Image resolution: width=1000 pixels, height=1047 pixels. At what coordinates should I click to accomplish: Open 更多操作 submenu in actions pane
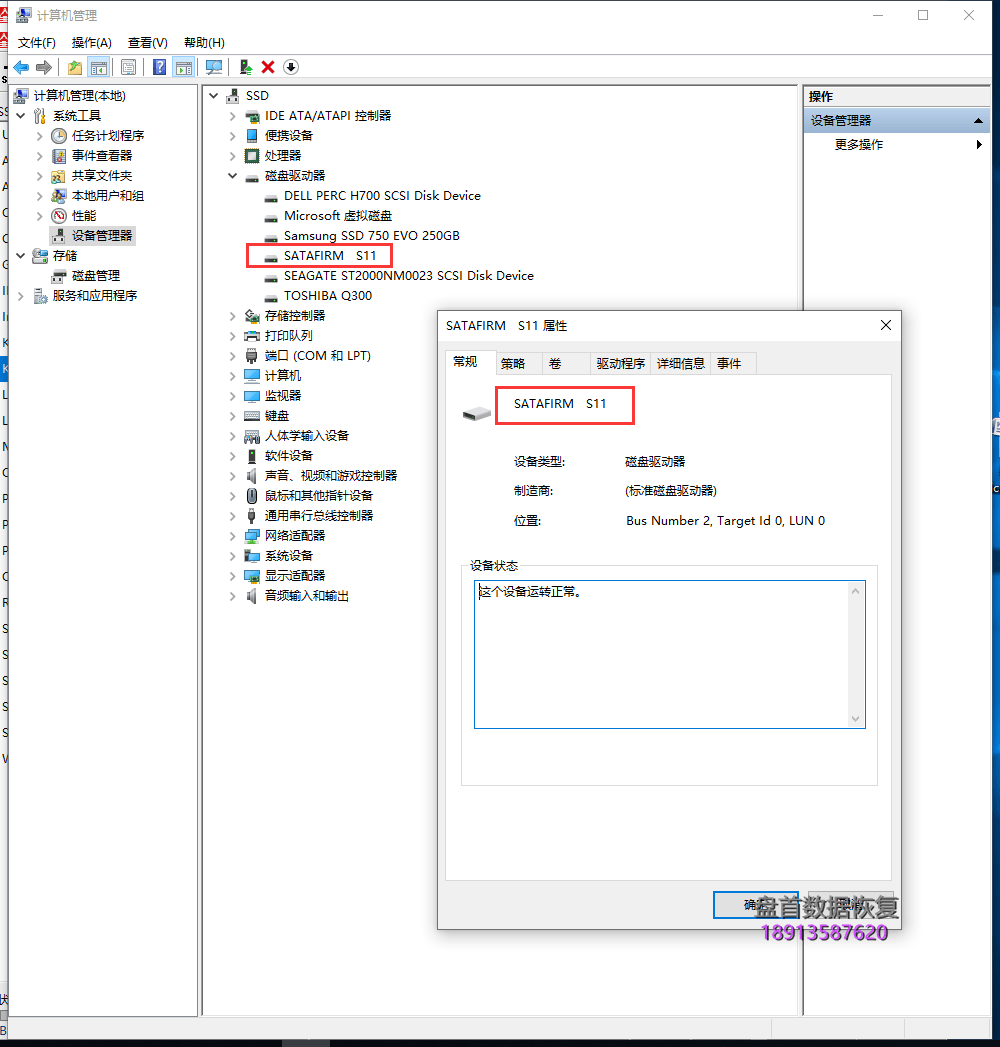point(897,145)
